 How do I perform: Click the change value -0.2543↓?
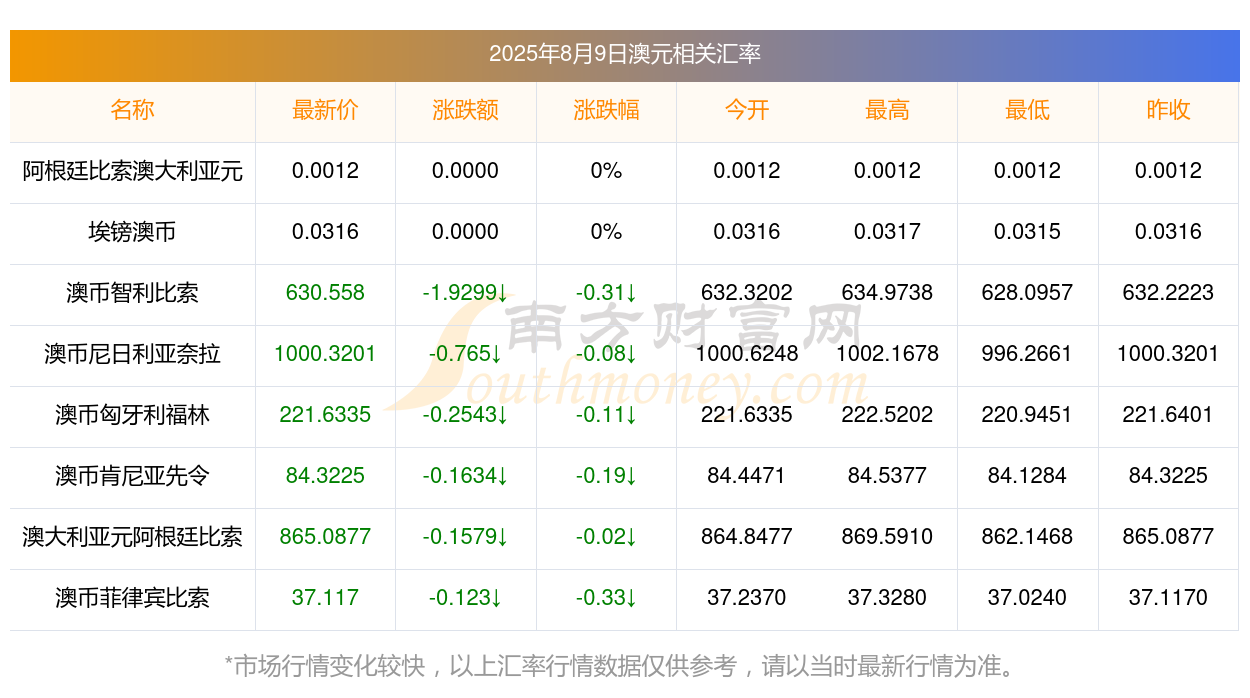[x=465, y=415]
